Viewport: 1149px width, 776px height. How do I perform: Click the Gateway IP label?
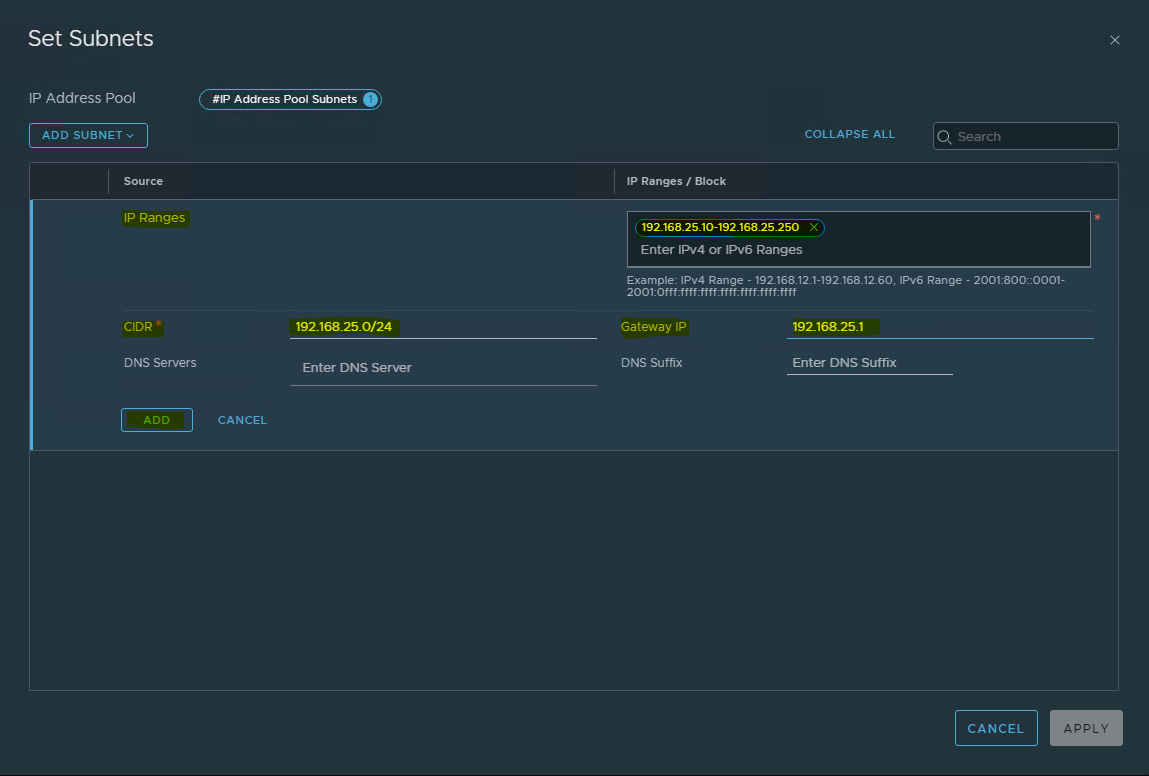[654, 327]
